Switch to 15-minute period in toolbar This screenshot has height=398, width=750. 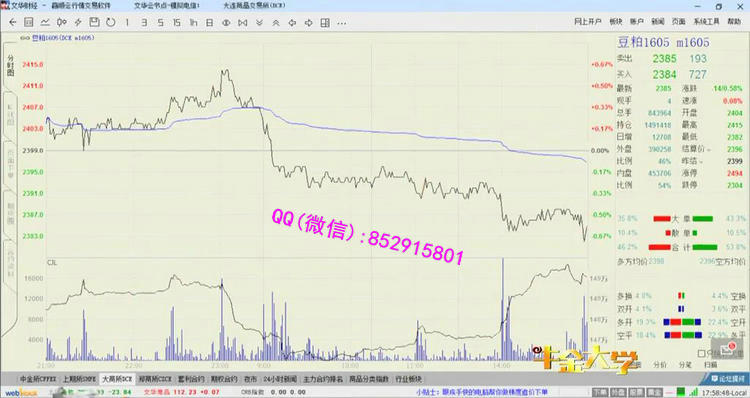point(177,22)
